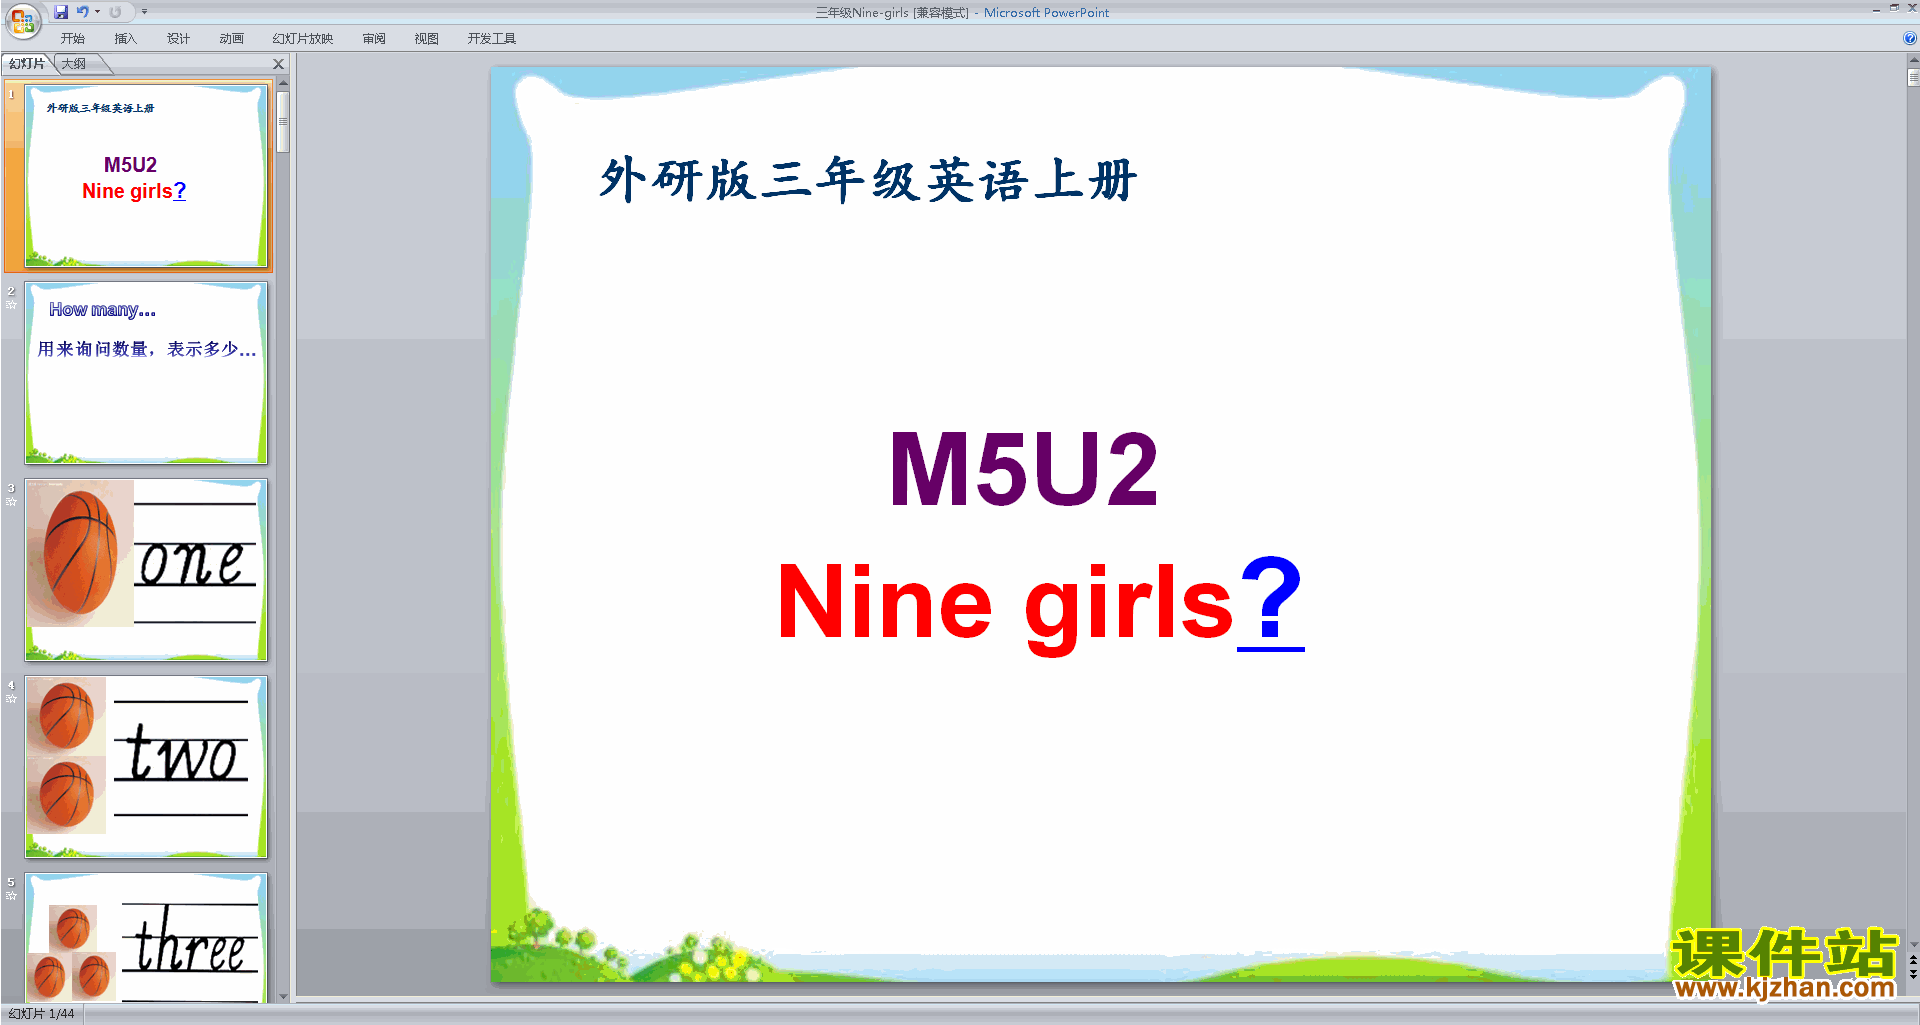Click animation star icon under slide 2 number
The width and height of the screenshot is (1920, 1025).
tap(11, 305)
